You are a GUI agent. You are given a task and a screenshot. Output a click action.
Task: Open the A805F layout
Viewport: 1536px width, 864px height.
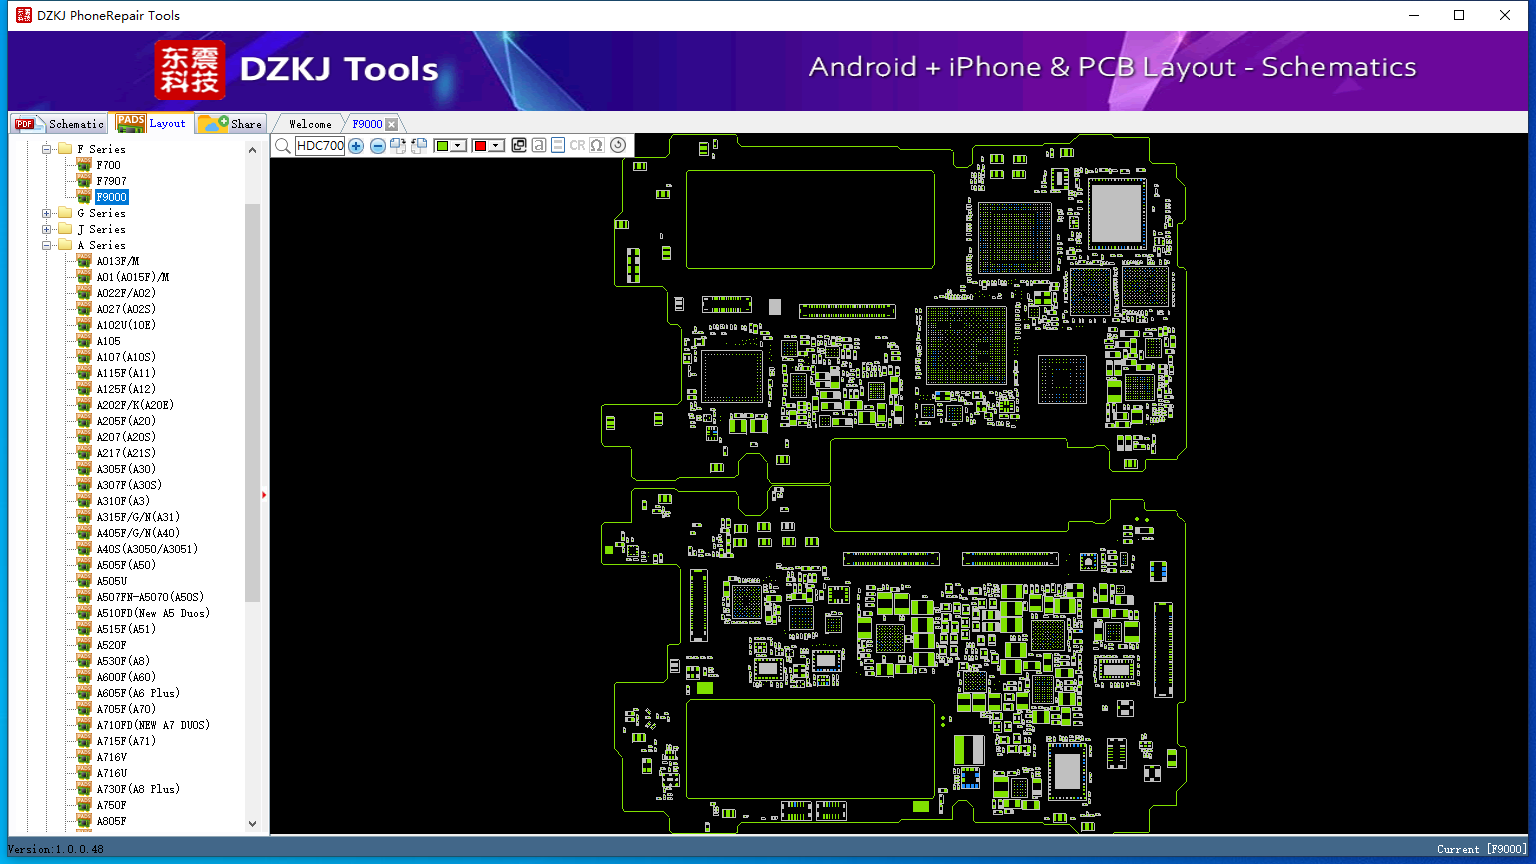point(111,821)
